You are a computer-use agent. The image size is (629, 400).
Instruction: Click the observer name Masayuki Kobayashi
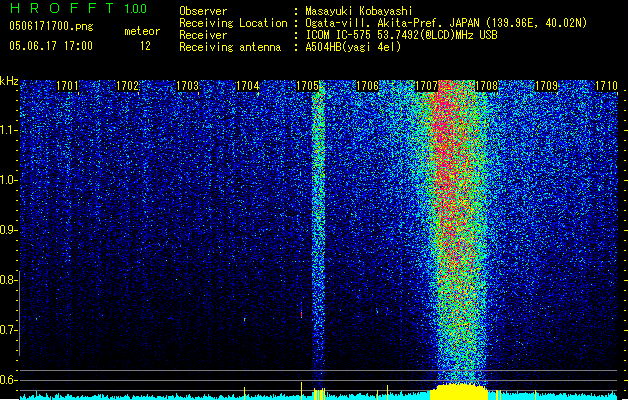tap(358, 11)
